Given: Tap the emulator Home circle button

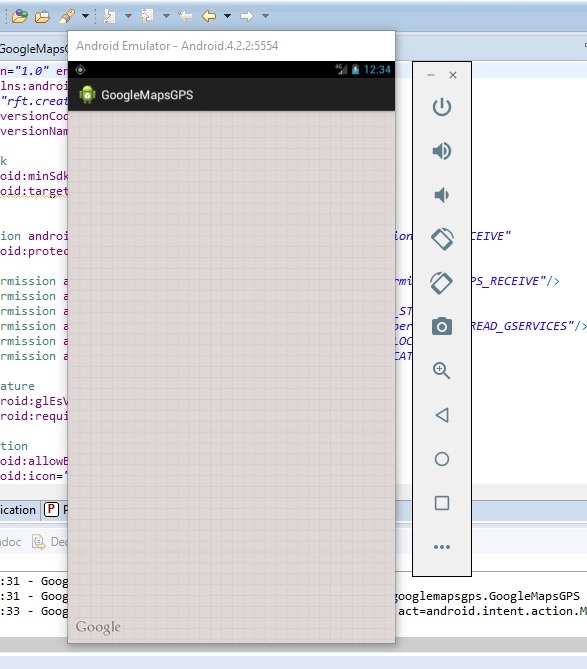Looking at the screenshot, I should 442,459.
